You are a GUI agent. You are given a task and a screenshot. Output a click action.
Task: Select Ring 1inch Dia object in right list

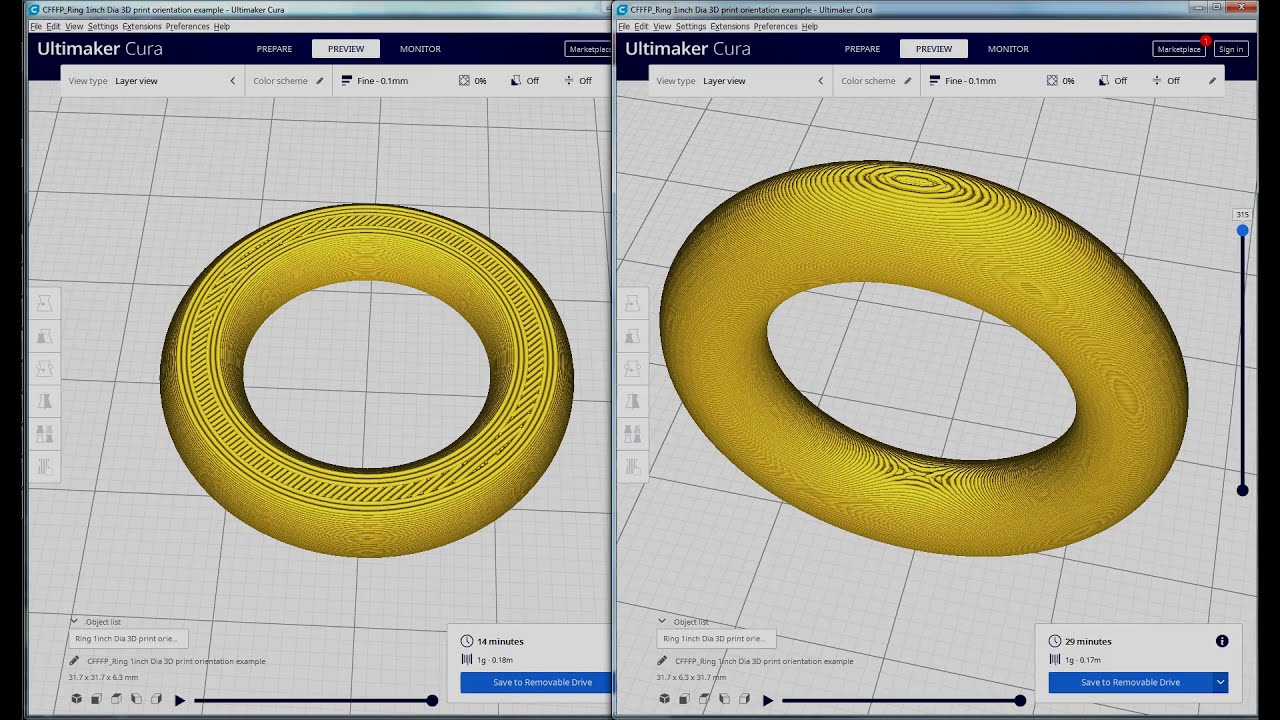point(717,638)
